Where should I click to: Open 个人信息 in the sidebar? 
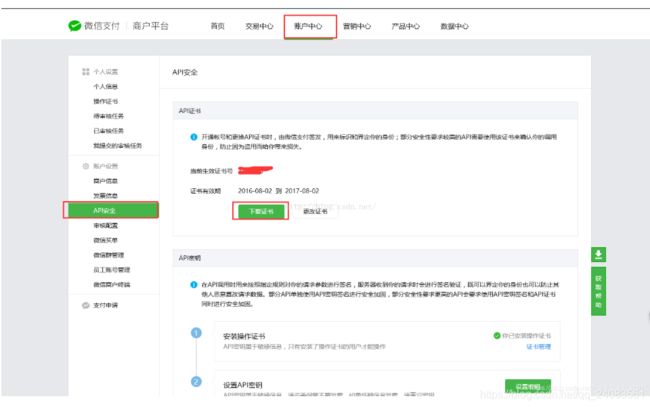105,87
